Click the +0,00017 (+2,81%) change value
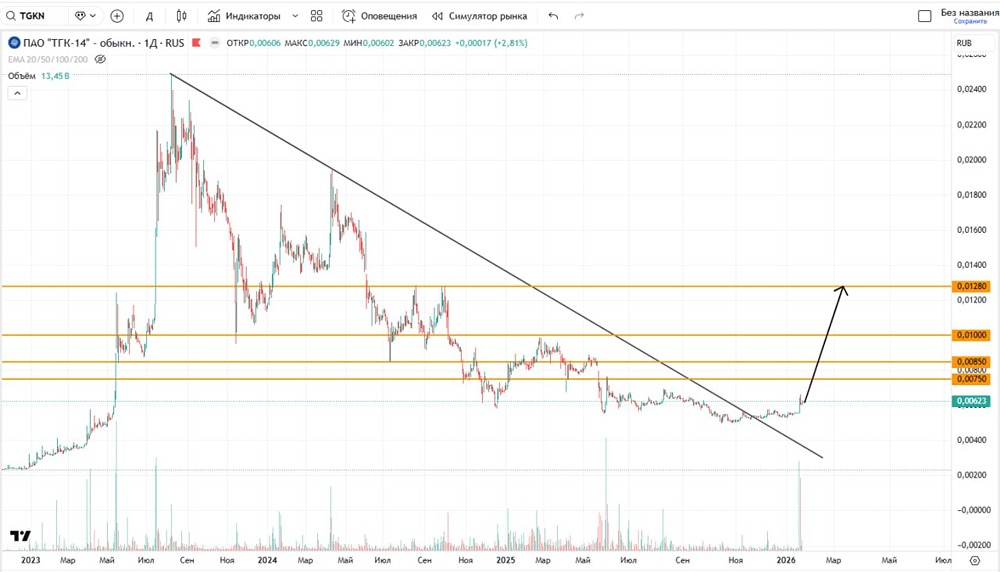Image resolution: width=1000 pixels, height=572 pixels. point(491,43)
